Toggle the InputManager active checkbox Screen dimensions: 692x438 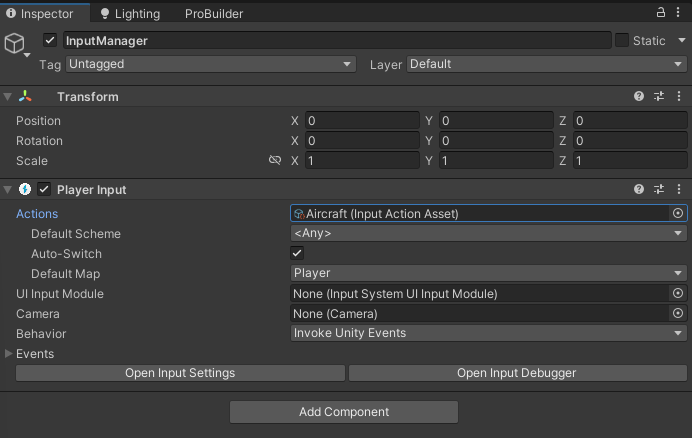(x=50, y=40)
